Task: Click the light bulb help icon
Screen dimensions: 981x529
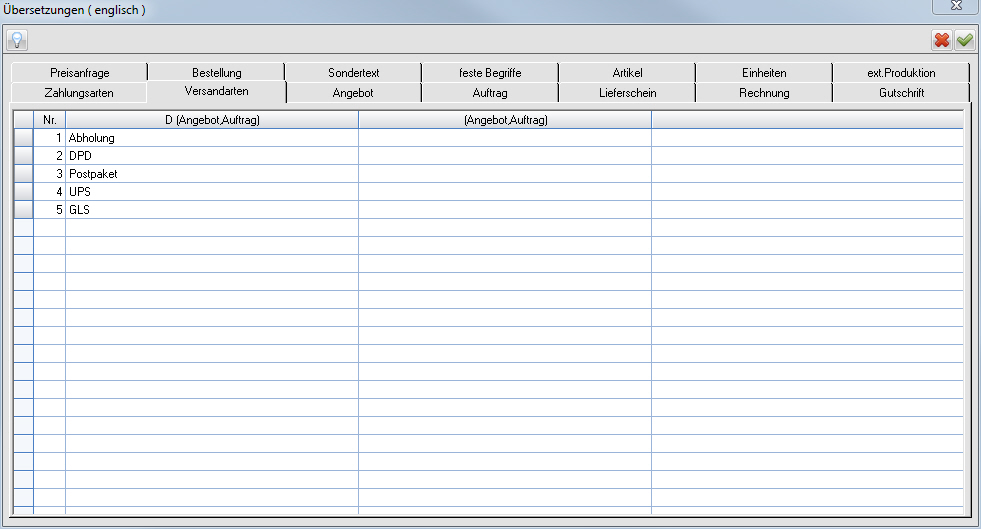Action: point(17,40)
